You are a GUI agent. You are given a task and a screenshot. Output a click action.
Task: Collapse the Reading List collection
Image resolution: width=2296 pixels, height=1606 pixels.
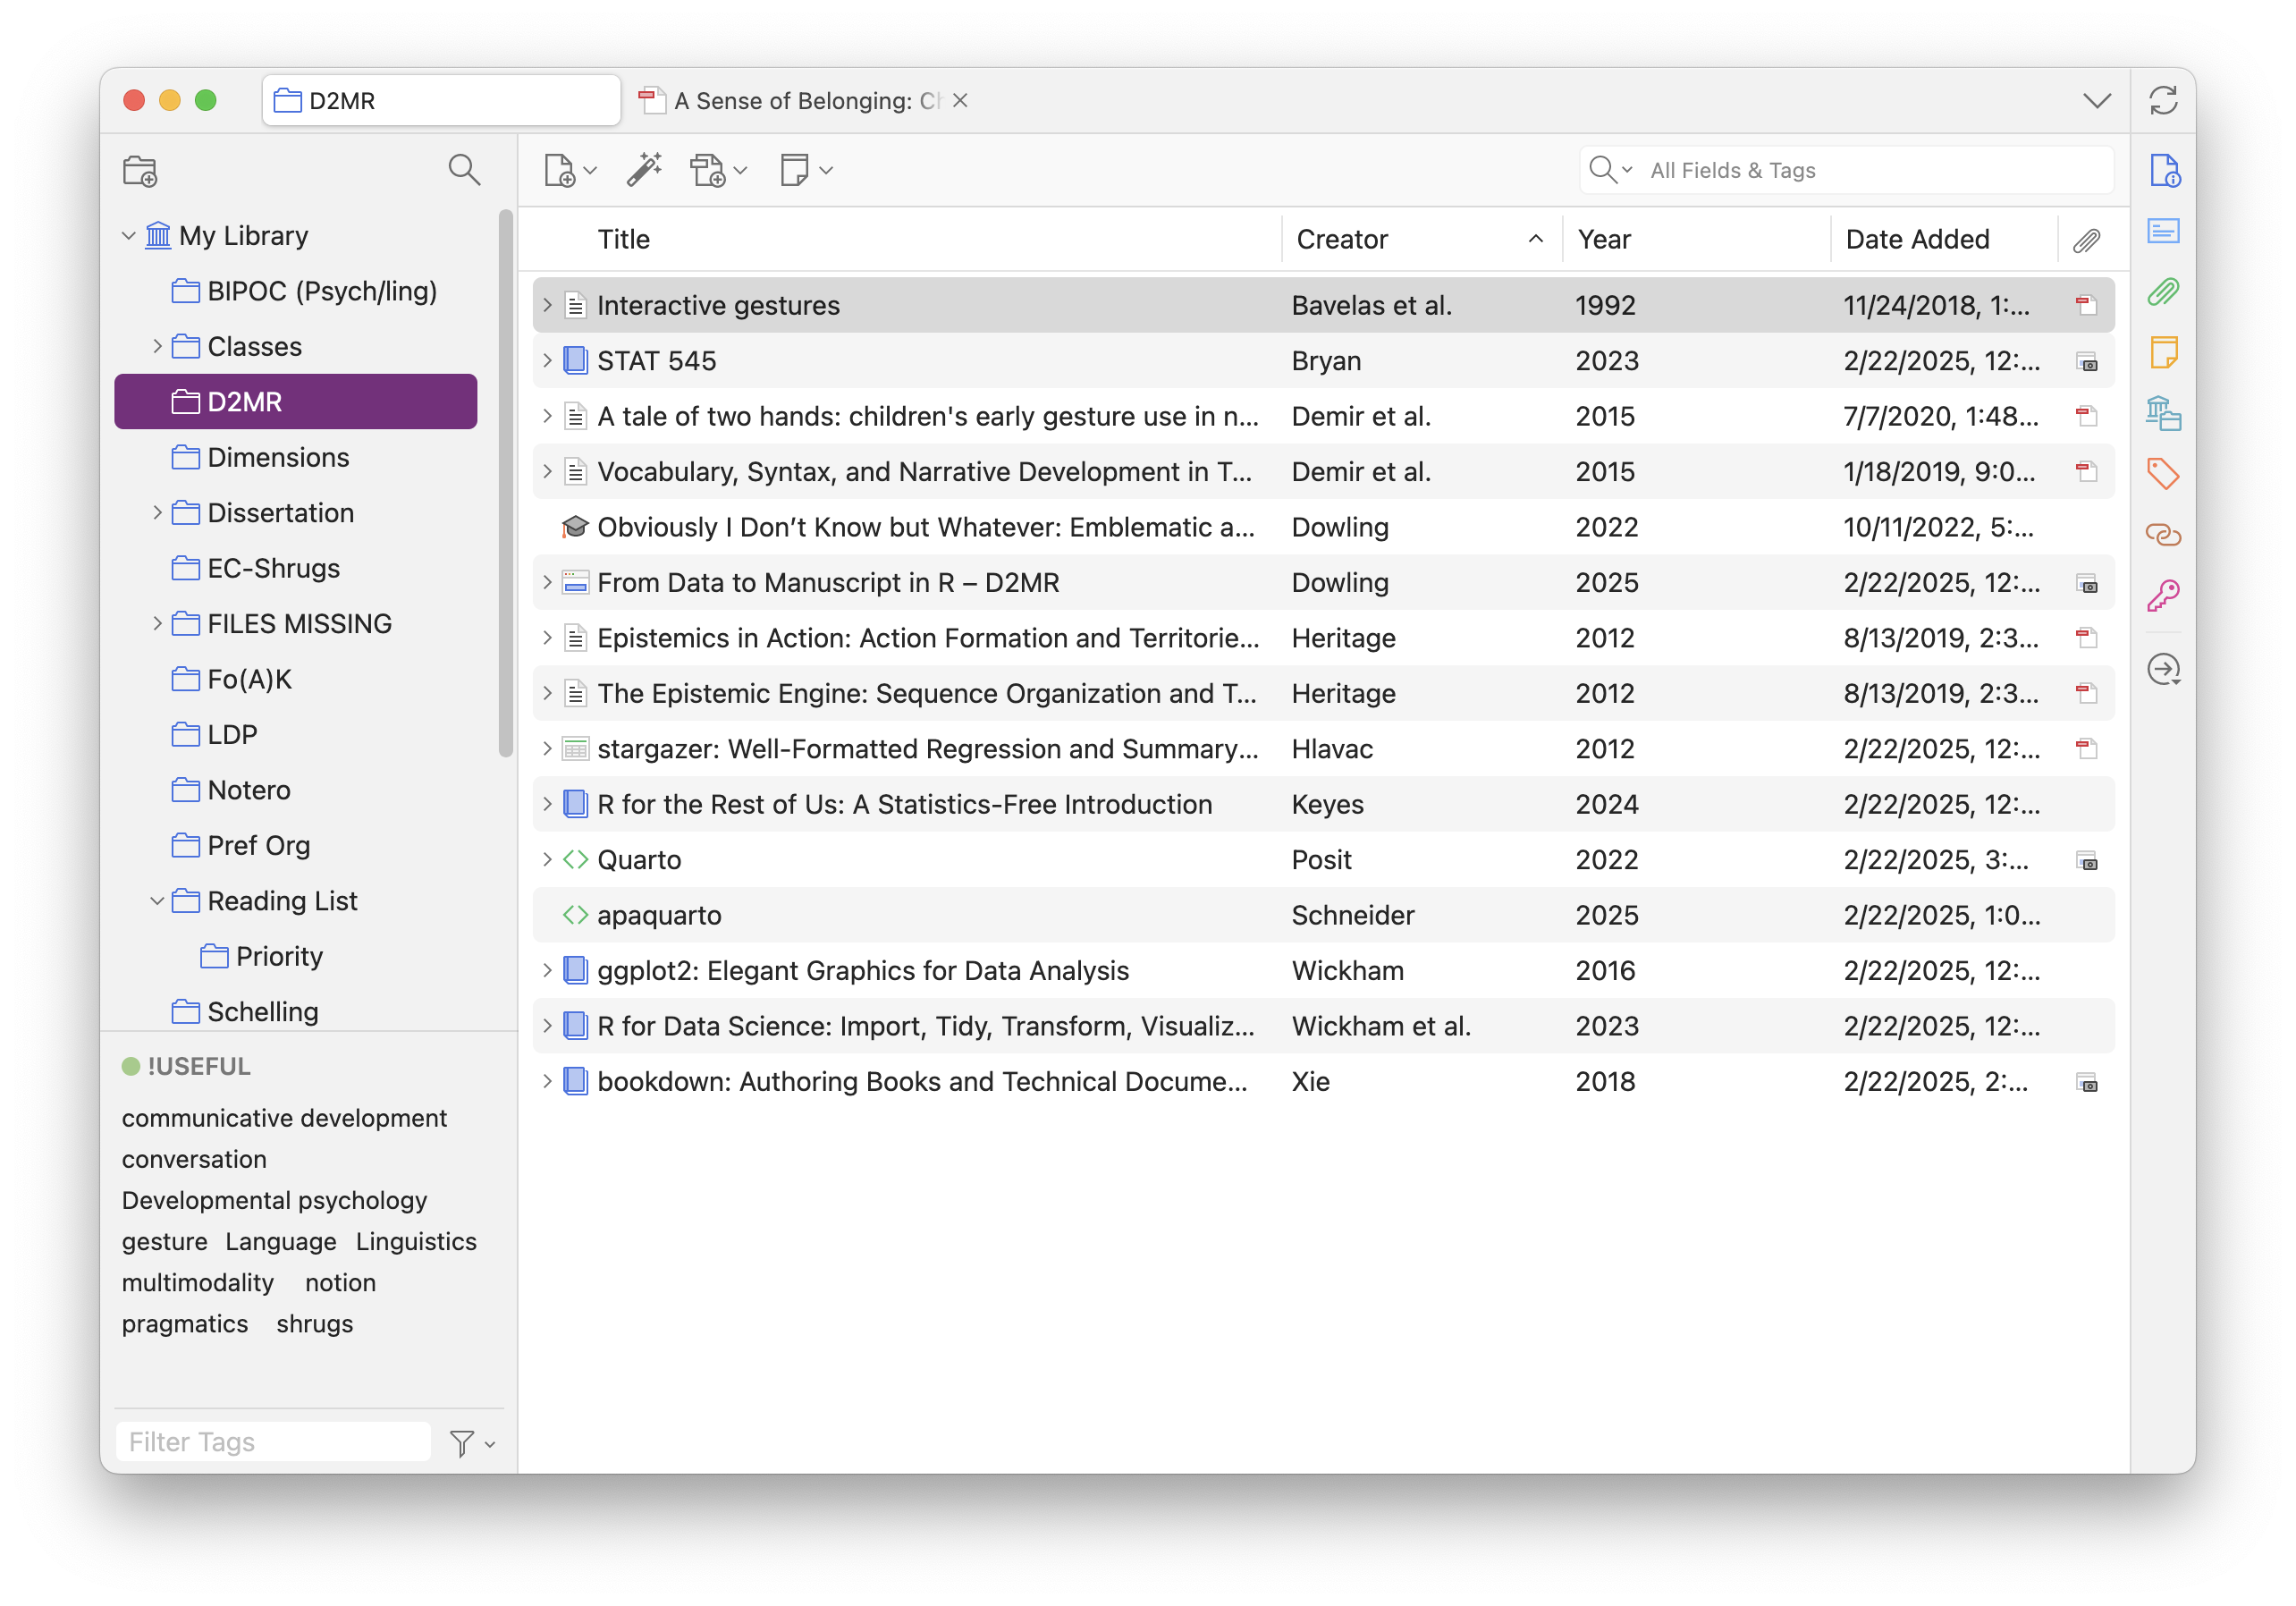[x=158, y=900]
